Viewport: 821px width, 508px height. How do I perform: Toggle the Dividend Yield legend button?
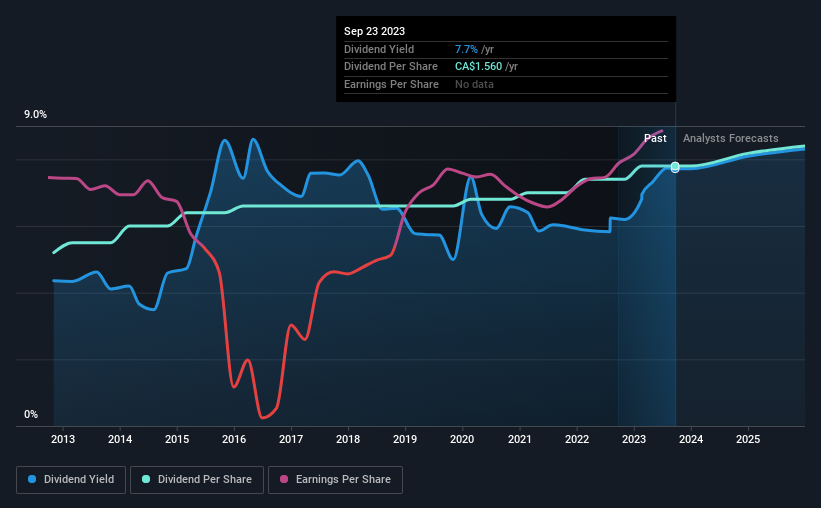[71, 480]
